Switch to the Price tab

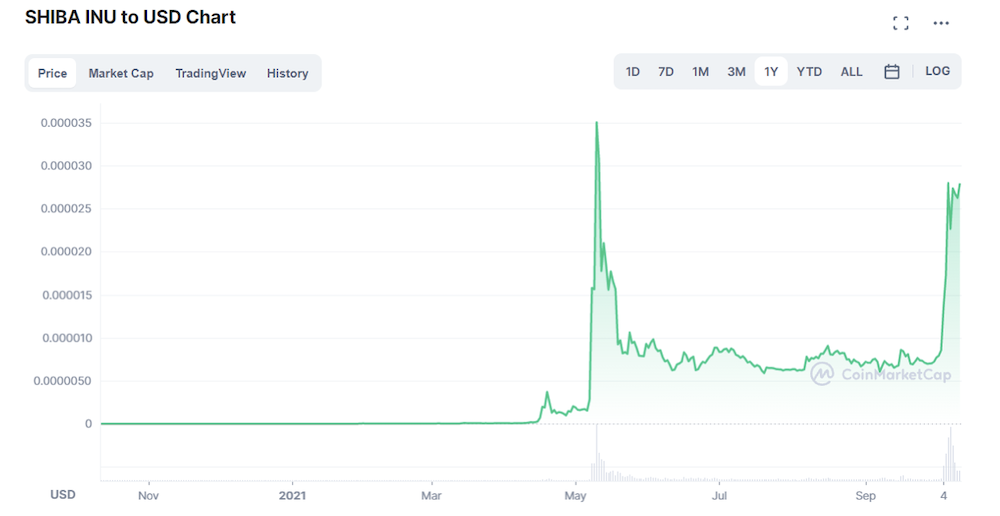tap(52, 73)
